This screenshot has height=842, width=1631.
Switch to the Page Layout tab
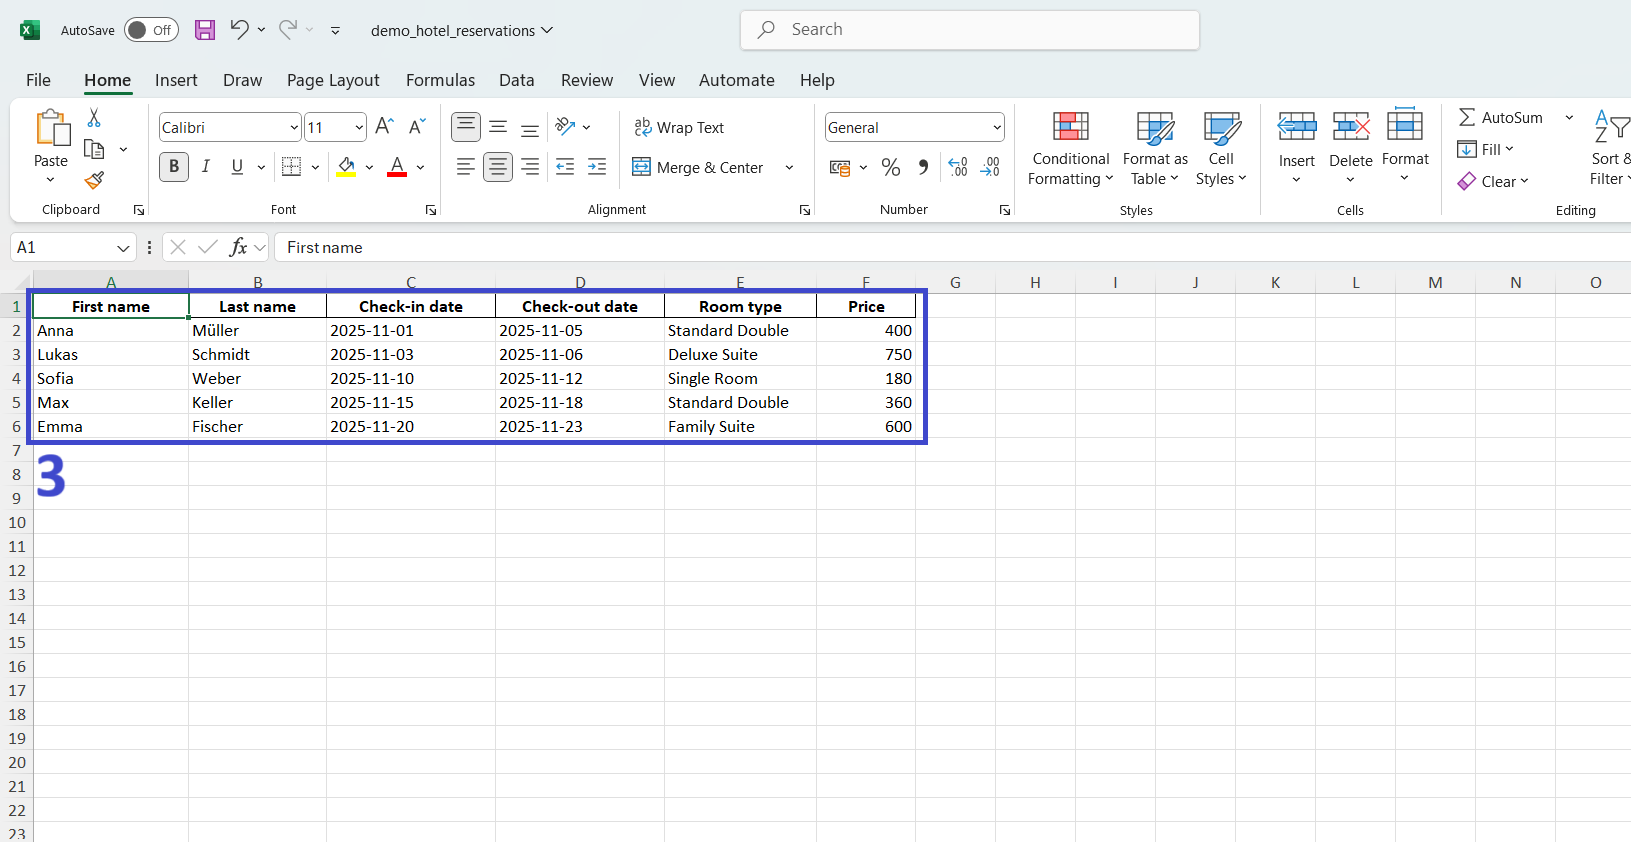(333, 80)
